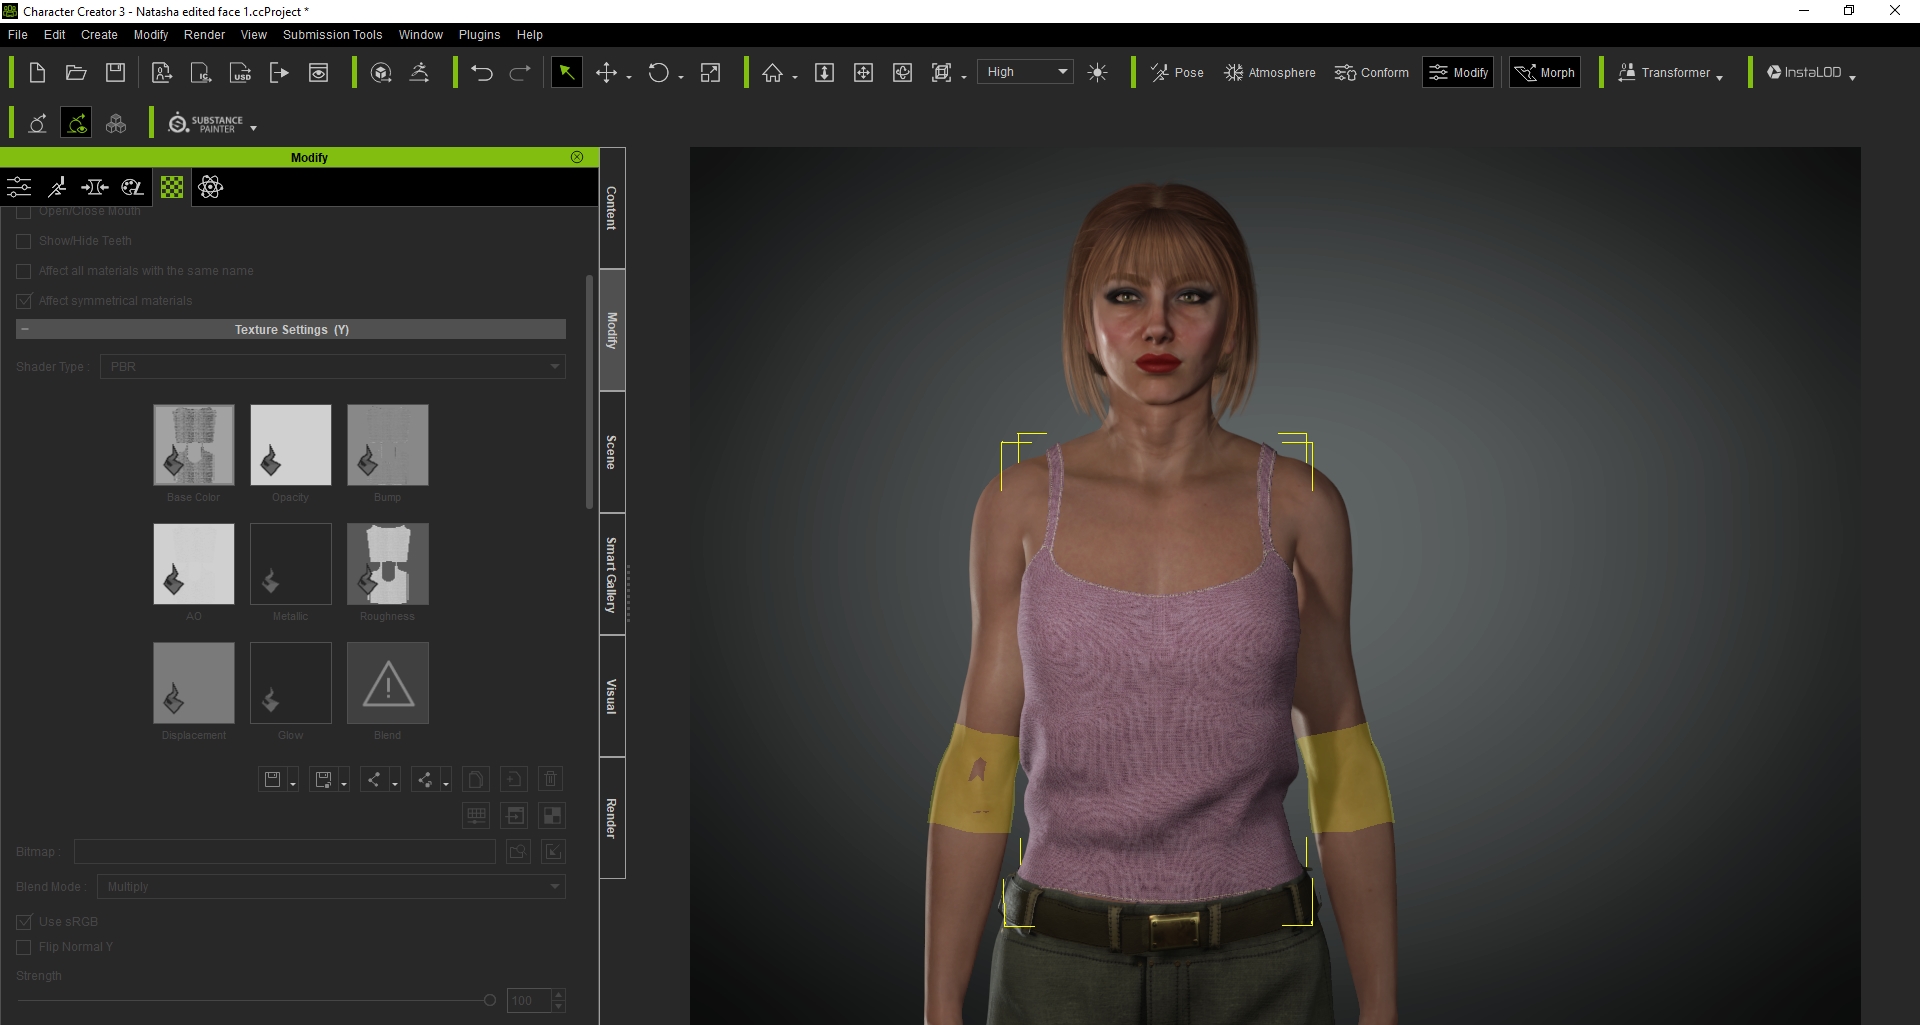Viewport: 1920px width, 1025px height.
Task: Toggle the Flip Normal Y checkbox
Action: pos(24,947)
